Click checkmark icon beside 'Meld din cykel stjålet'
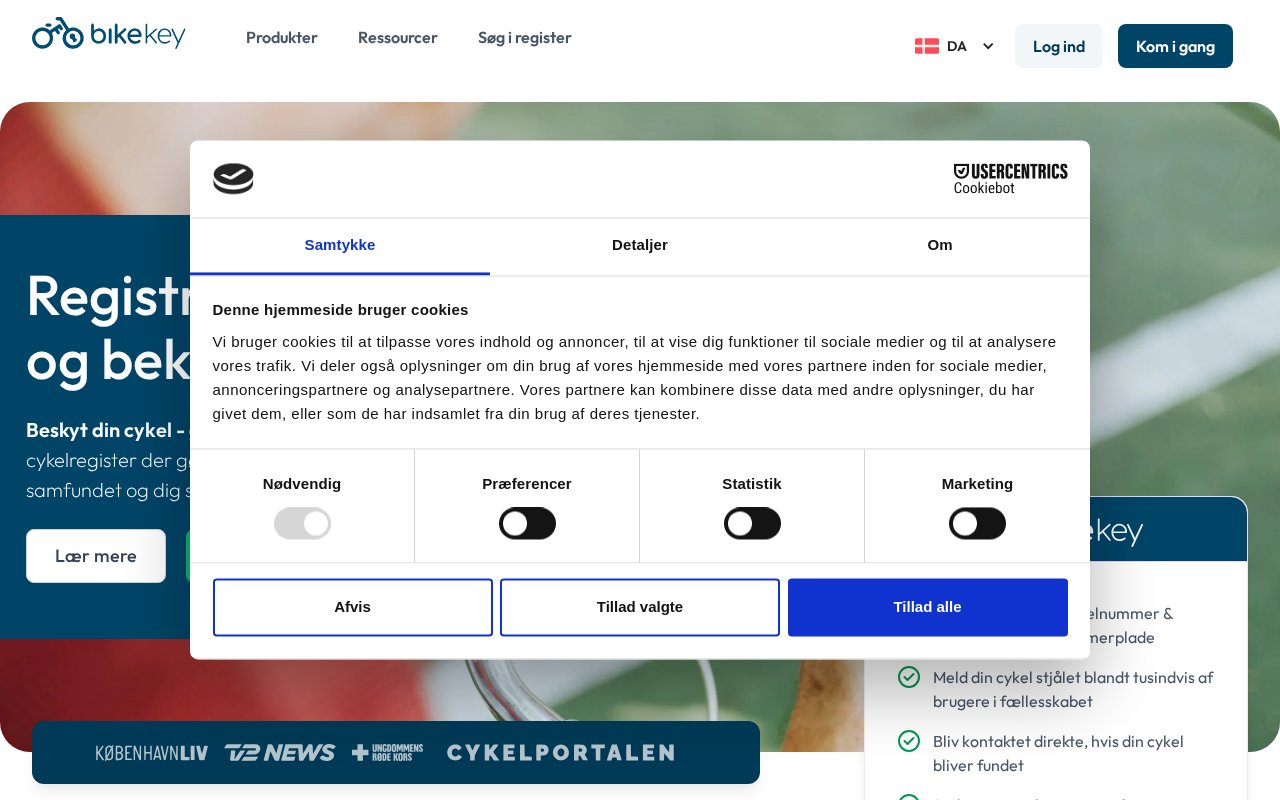Image resolution: width=1280 pixels, height=800 pixels. (909, 677)
